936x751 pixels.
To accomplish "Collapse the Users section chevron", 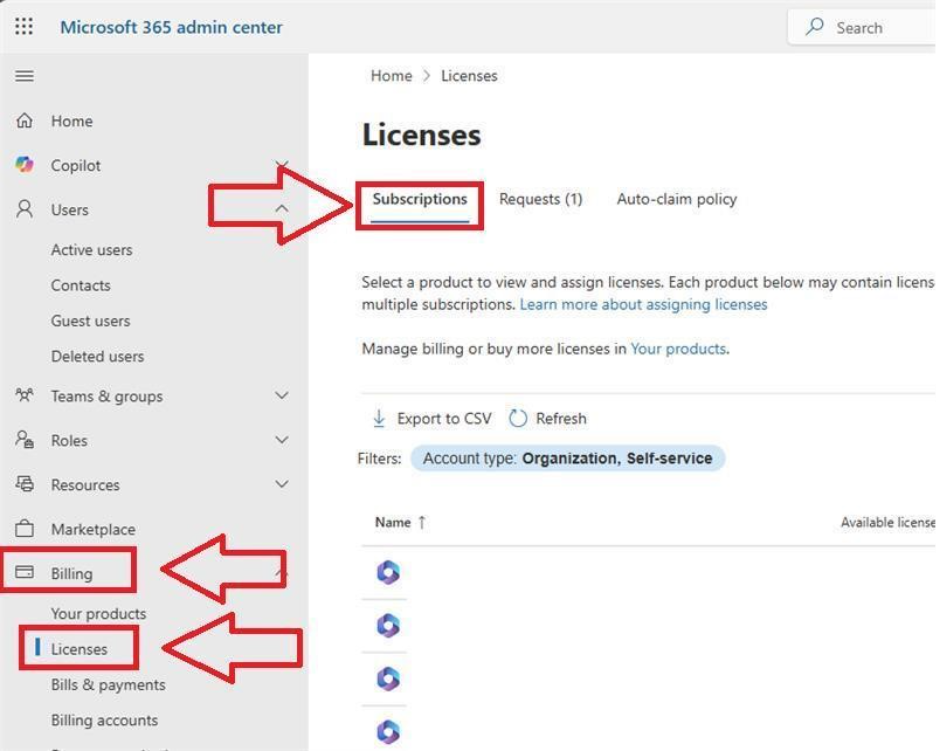I will [282, 209].
